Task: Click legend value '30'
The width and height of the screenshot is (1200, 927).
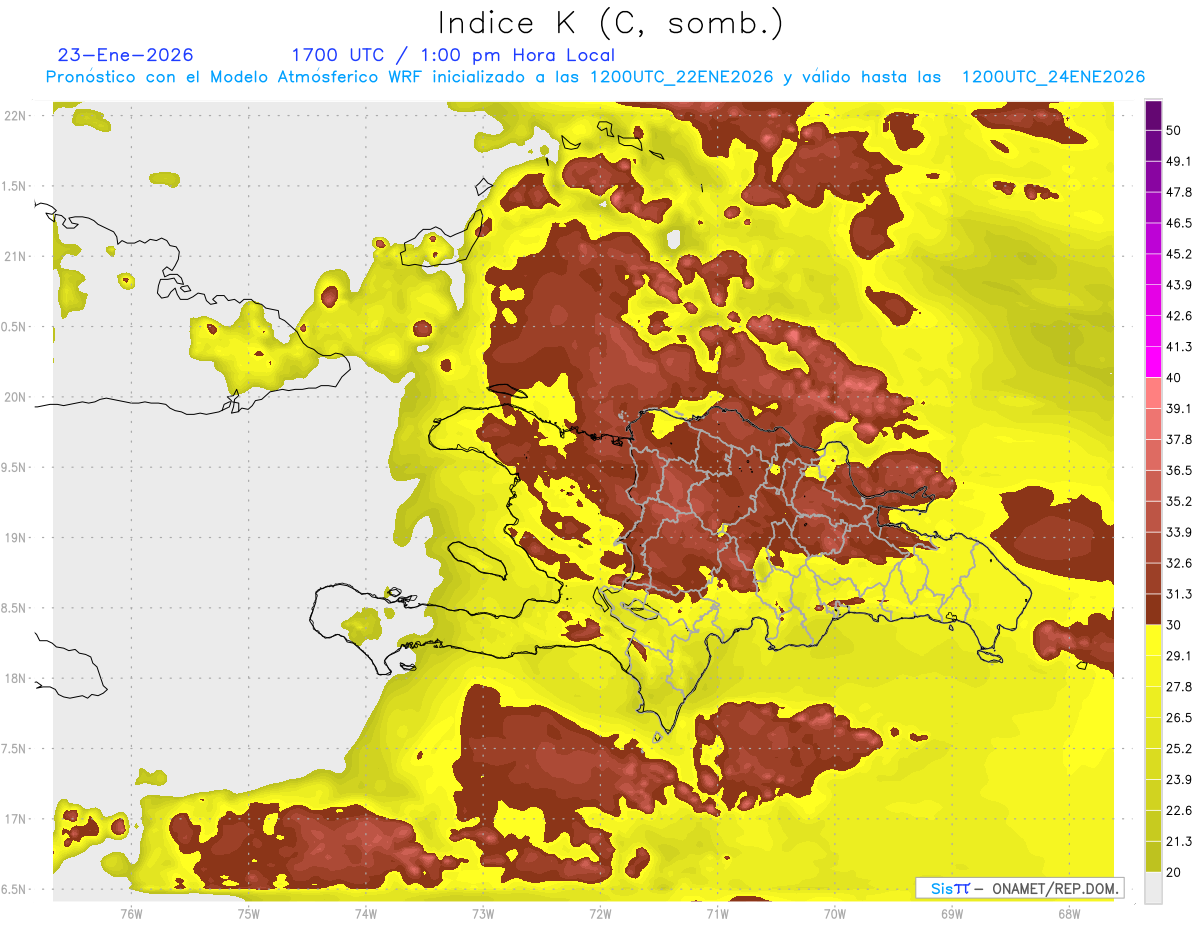Action: click(x=1174, y=625)
